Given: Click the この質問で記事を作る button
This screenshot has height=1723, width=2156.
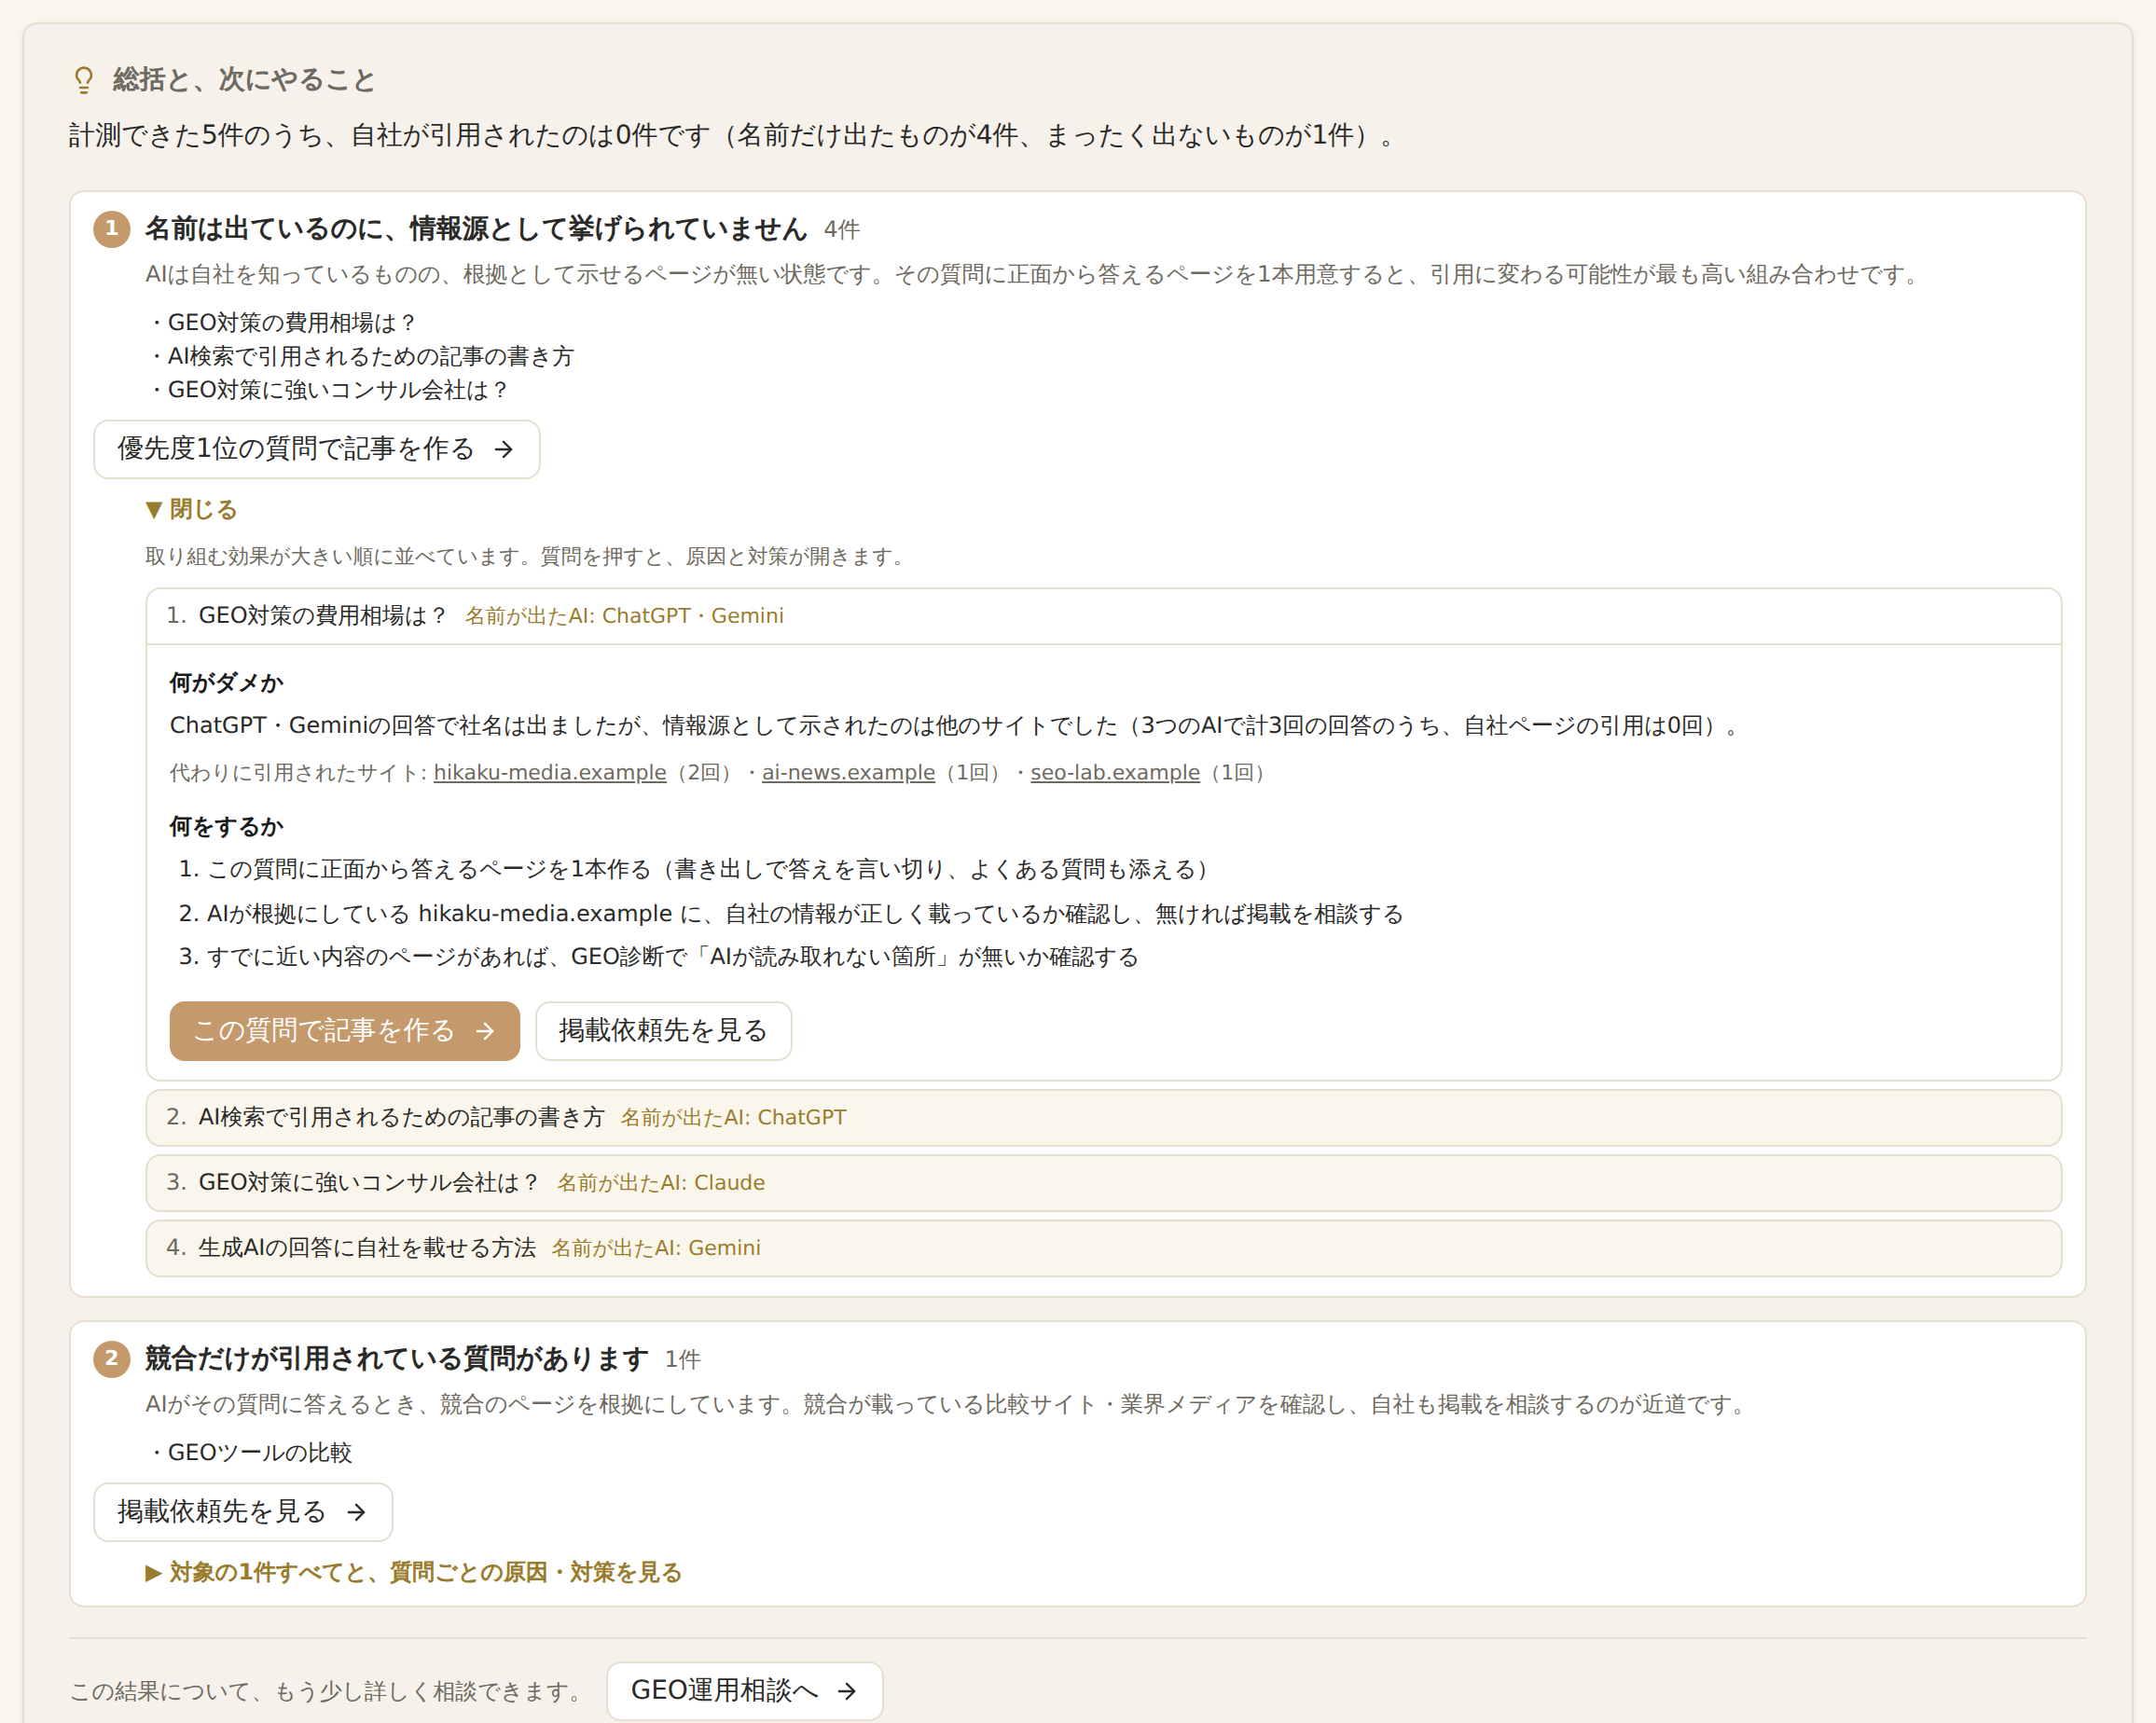Looking at the screenshot, I should 344,1031.
